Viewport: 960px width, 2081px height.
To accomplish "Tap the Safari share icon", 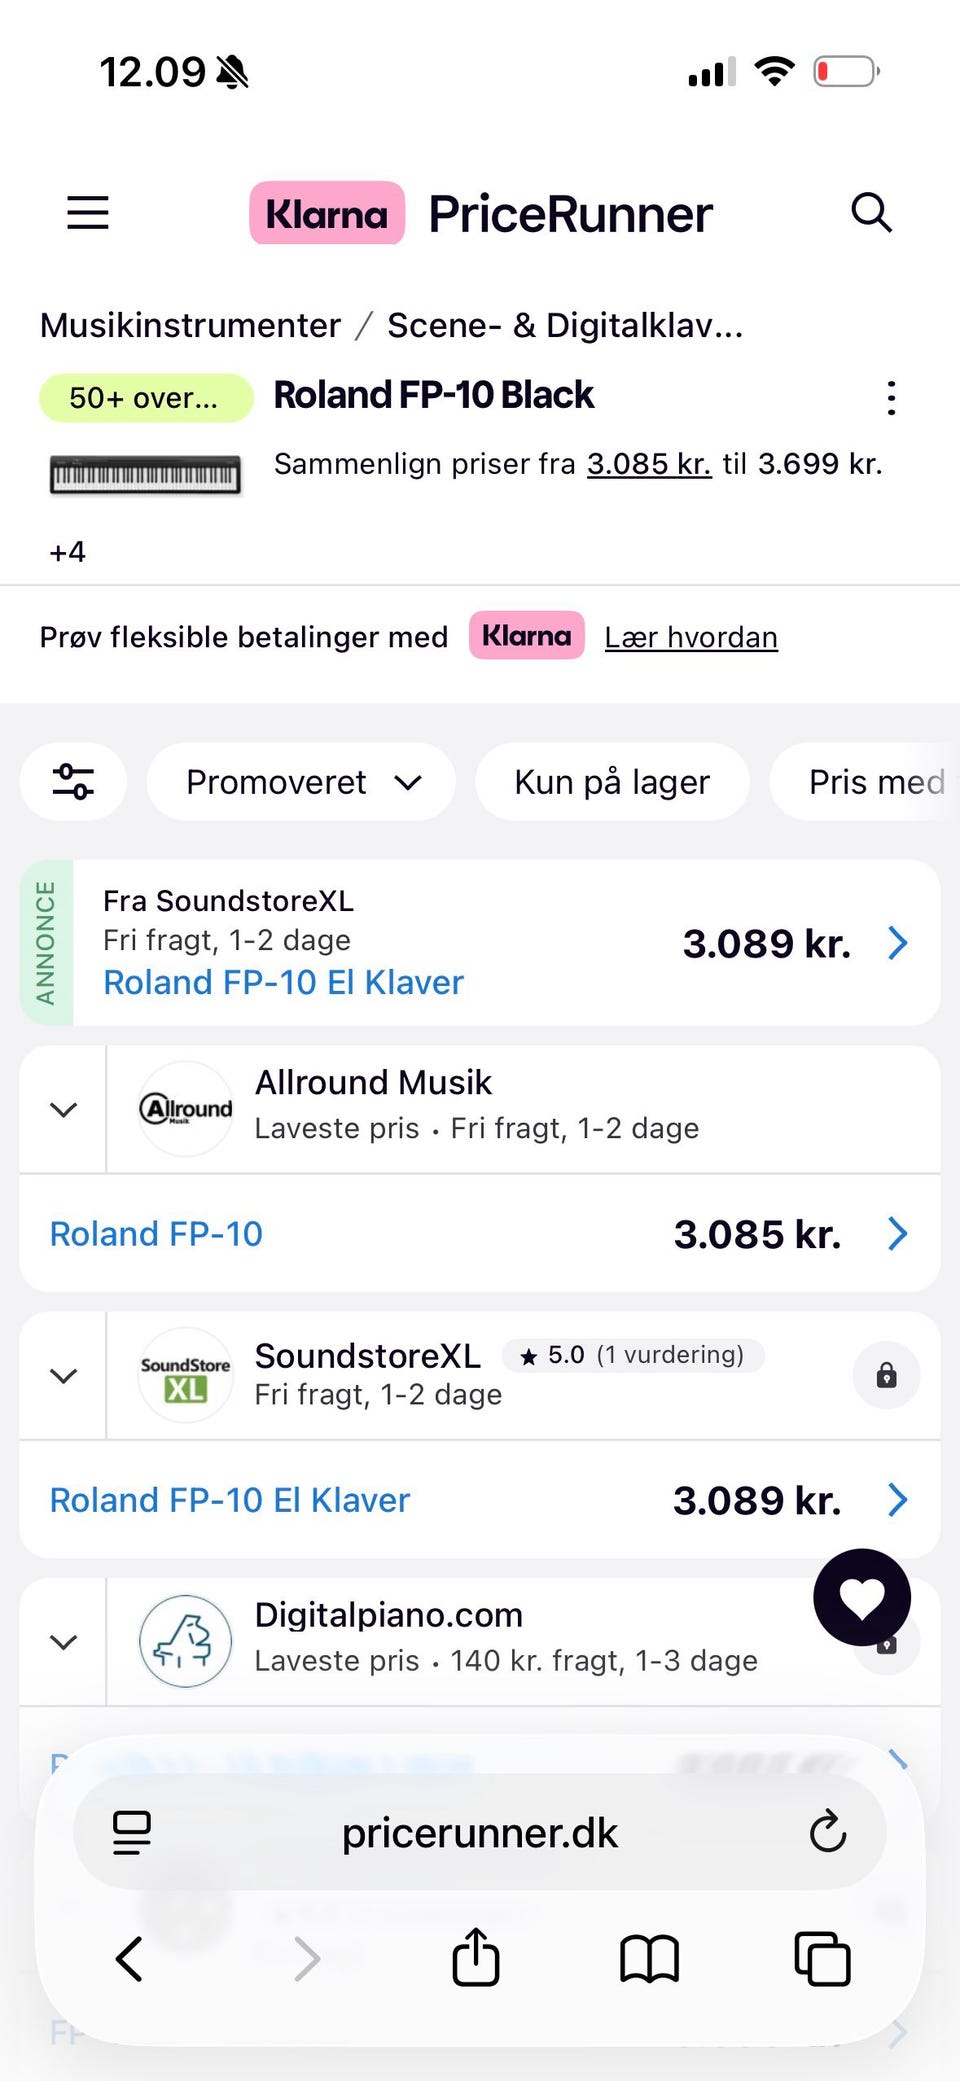I will [x=476, y=1957].
